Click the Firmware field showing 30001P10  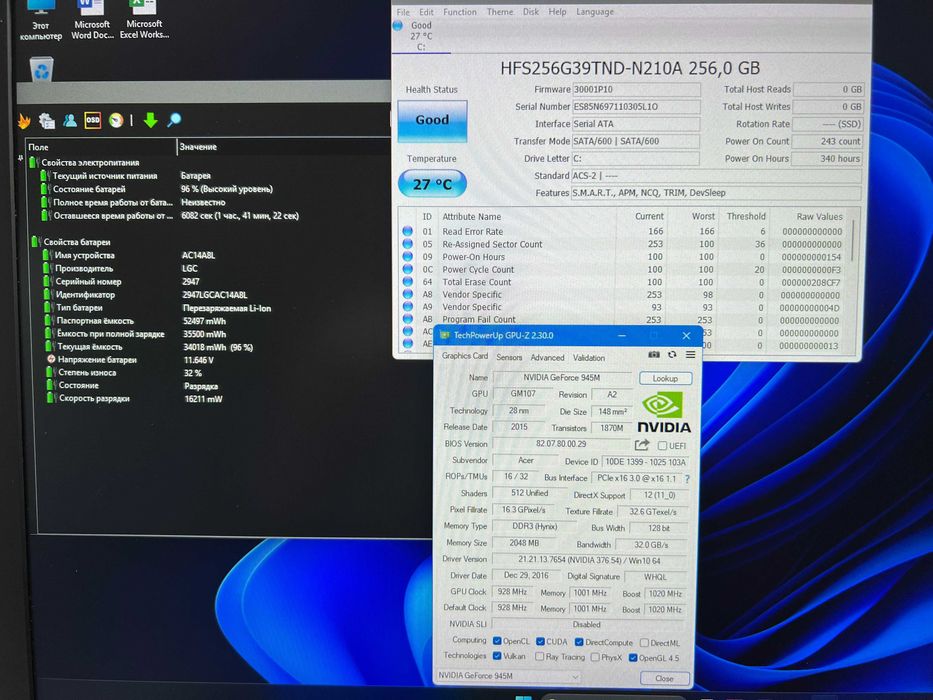tap(636, 89)
